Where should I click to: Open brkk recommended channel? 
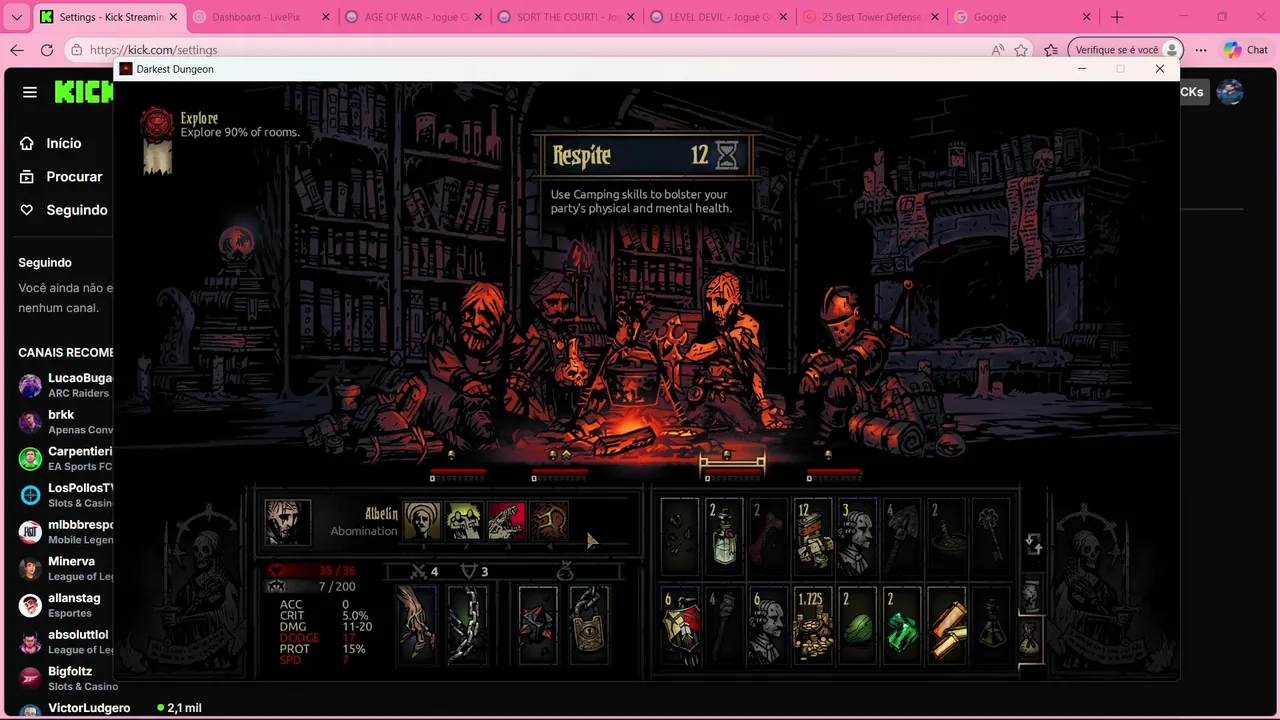tap(63, 422)
